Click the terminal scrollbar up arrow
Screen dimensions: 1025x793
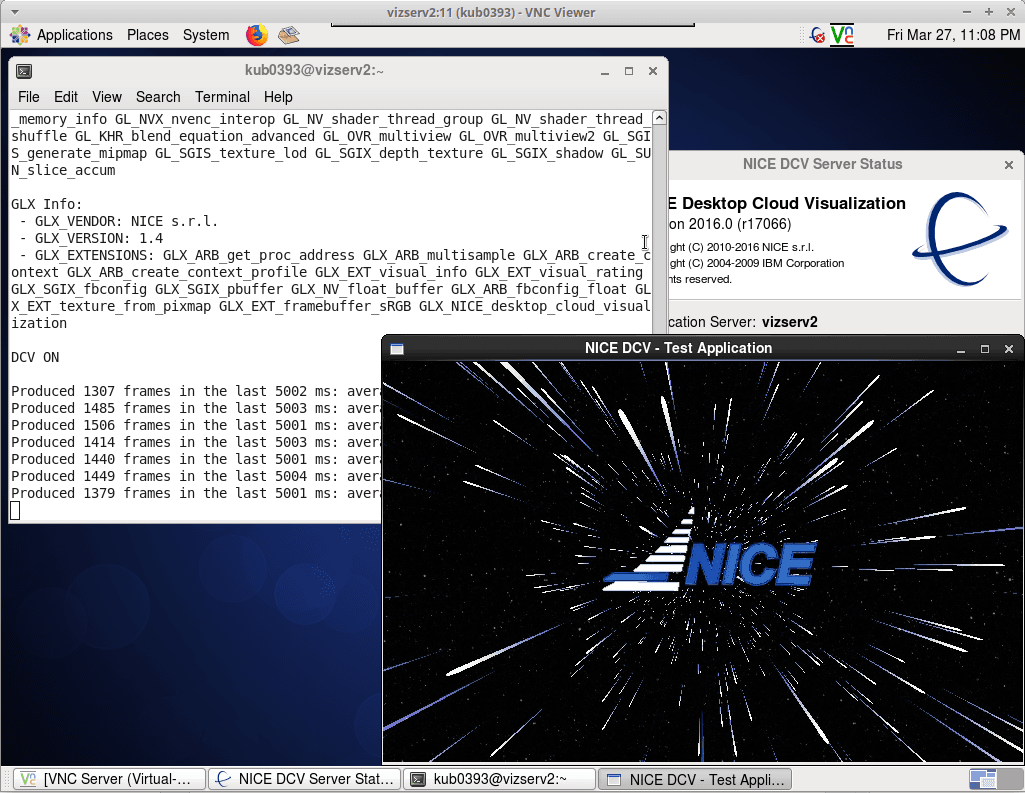coord(659,118)
